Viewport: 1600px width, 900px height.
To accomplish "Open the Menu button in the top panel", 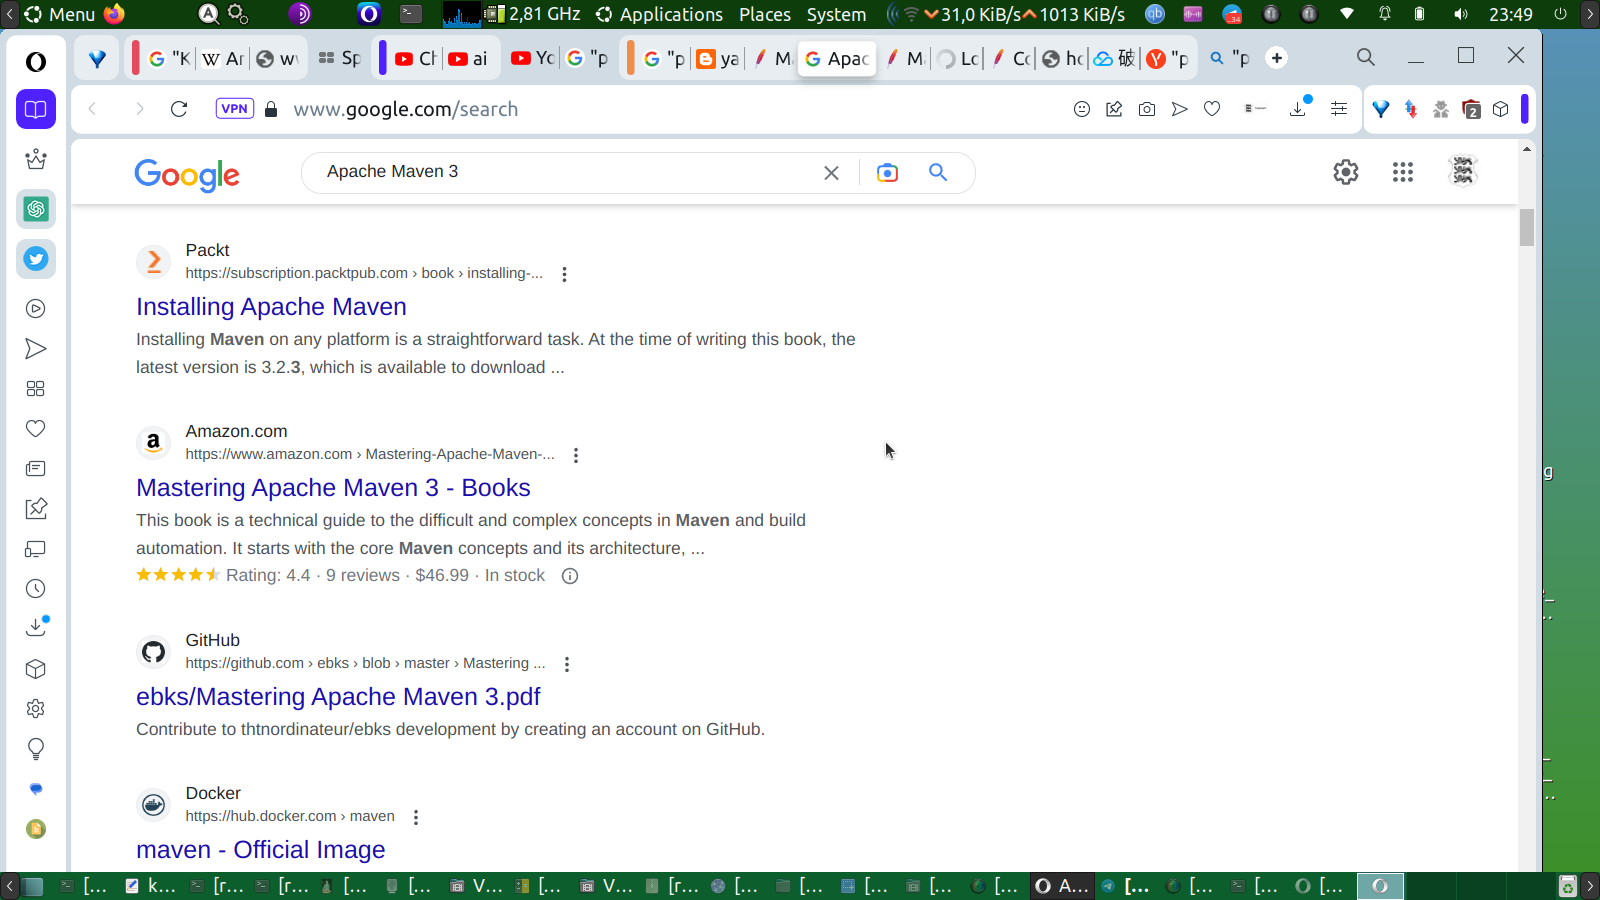I will pos(60,14).
